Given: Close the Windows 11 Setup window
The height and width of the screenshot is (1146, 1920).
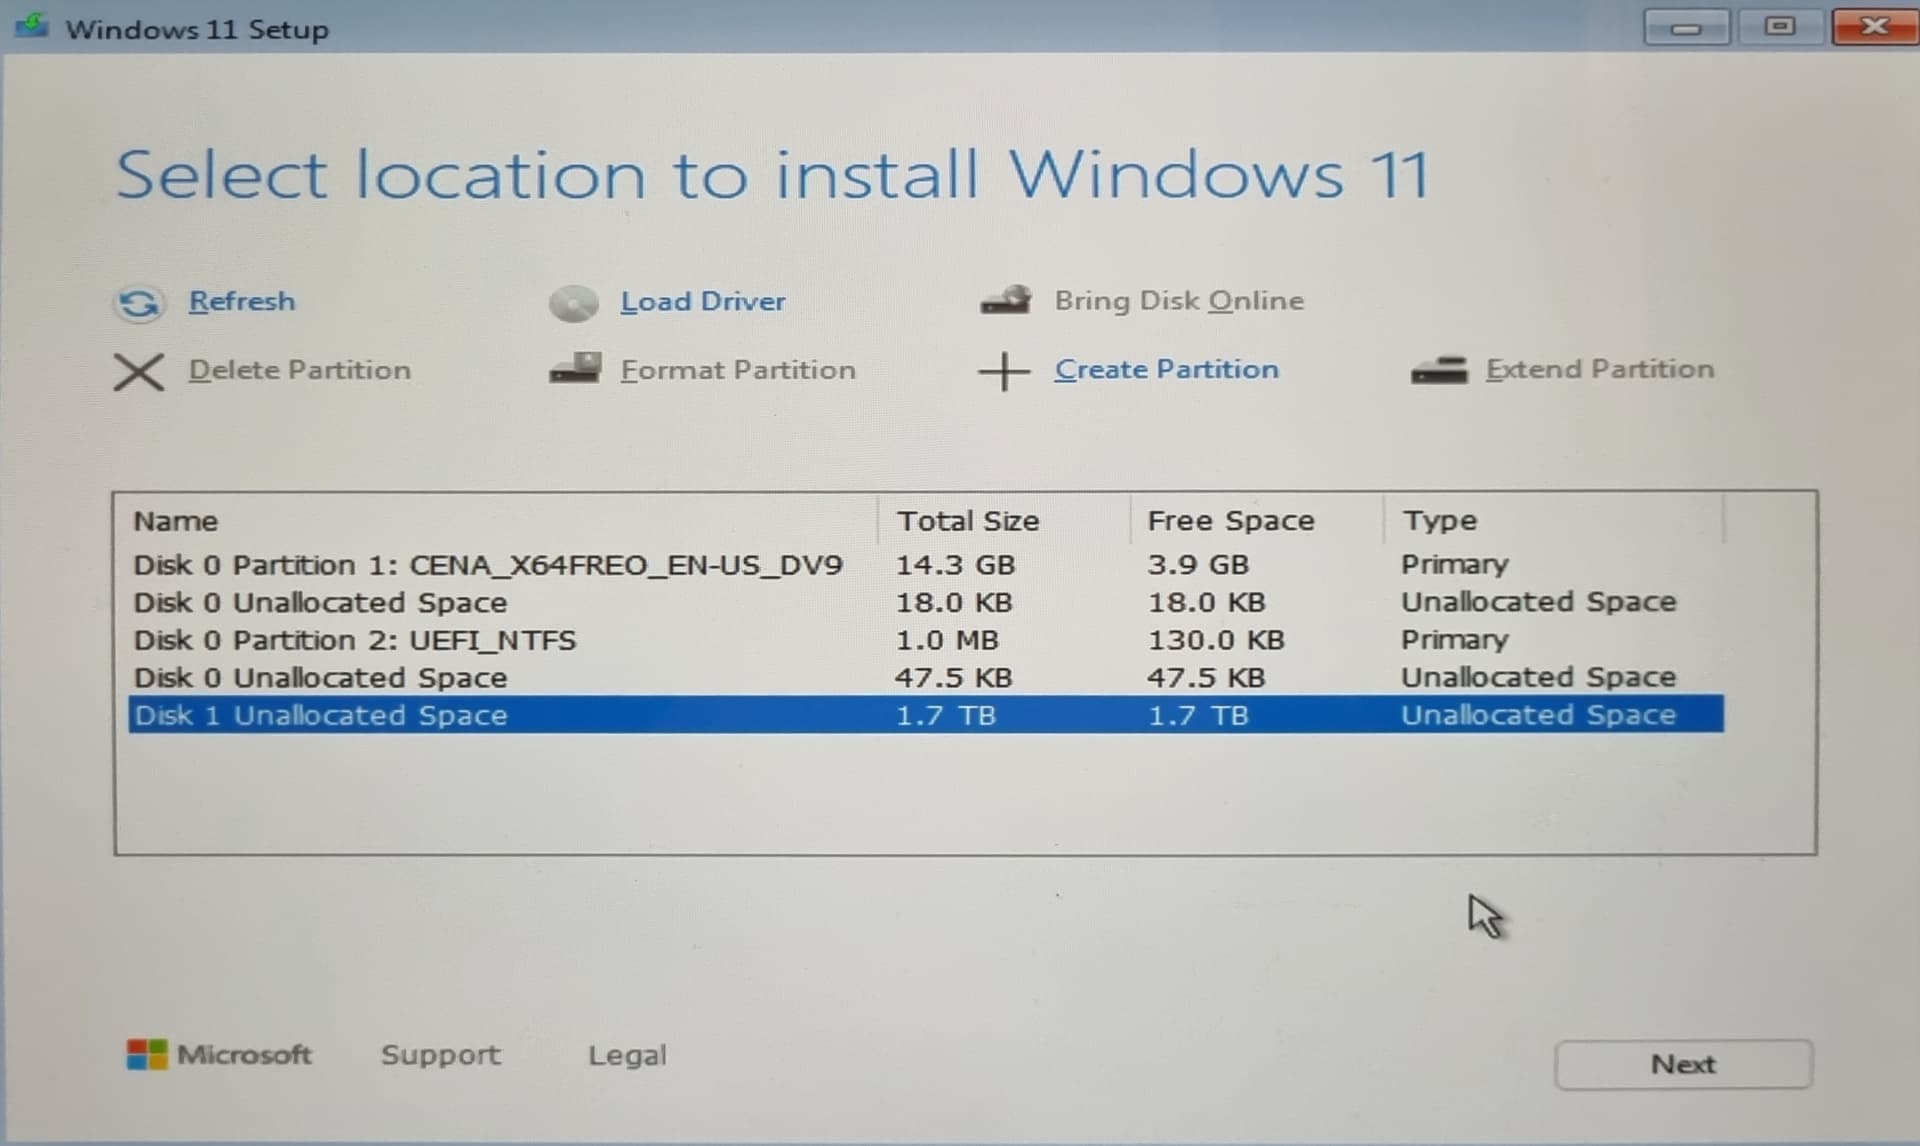Looking at the screenshot, I should [1875, 26].
